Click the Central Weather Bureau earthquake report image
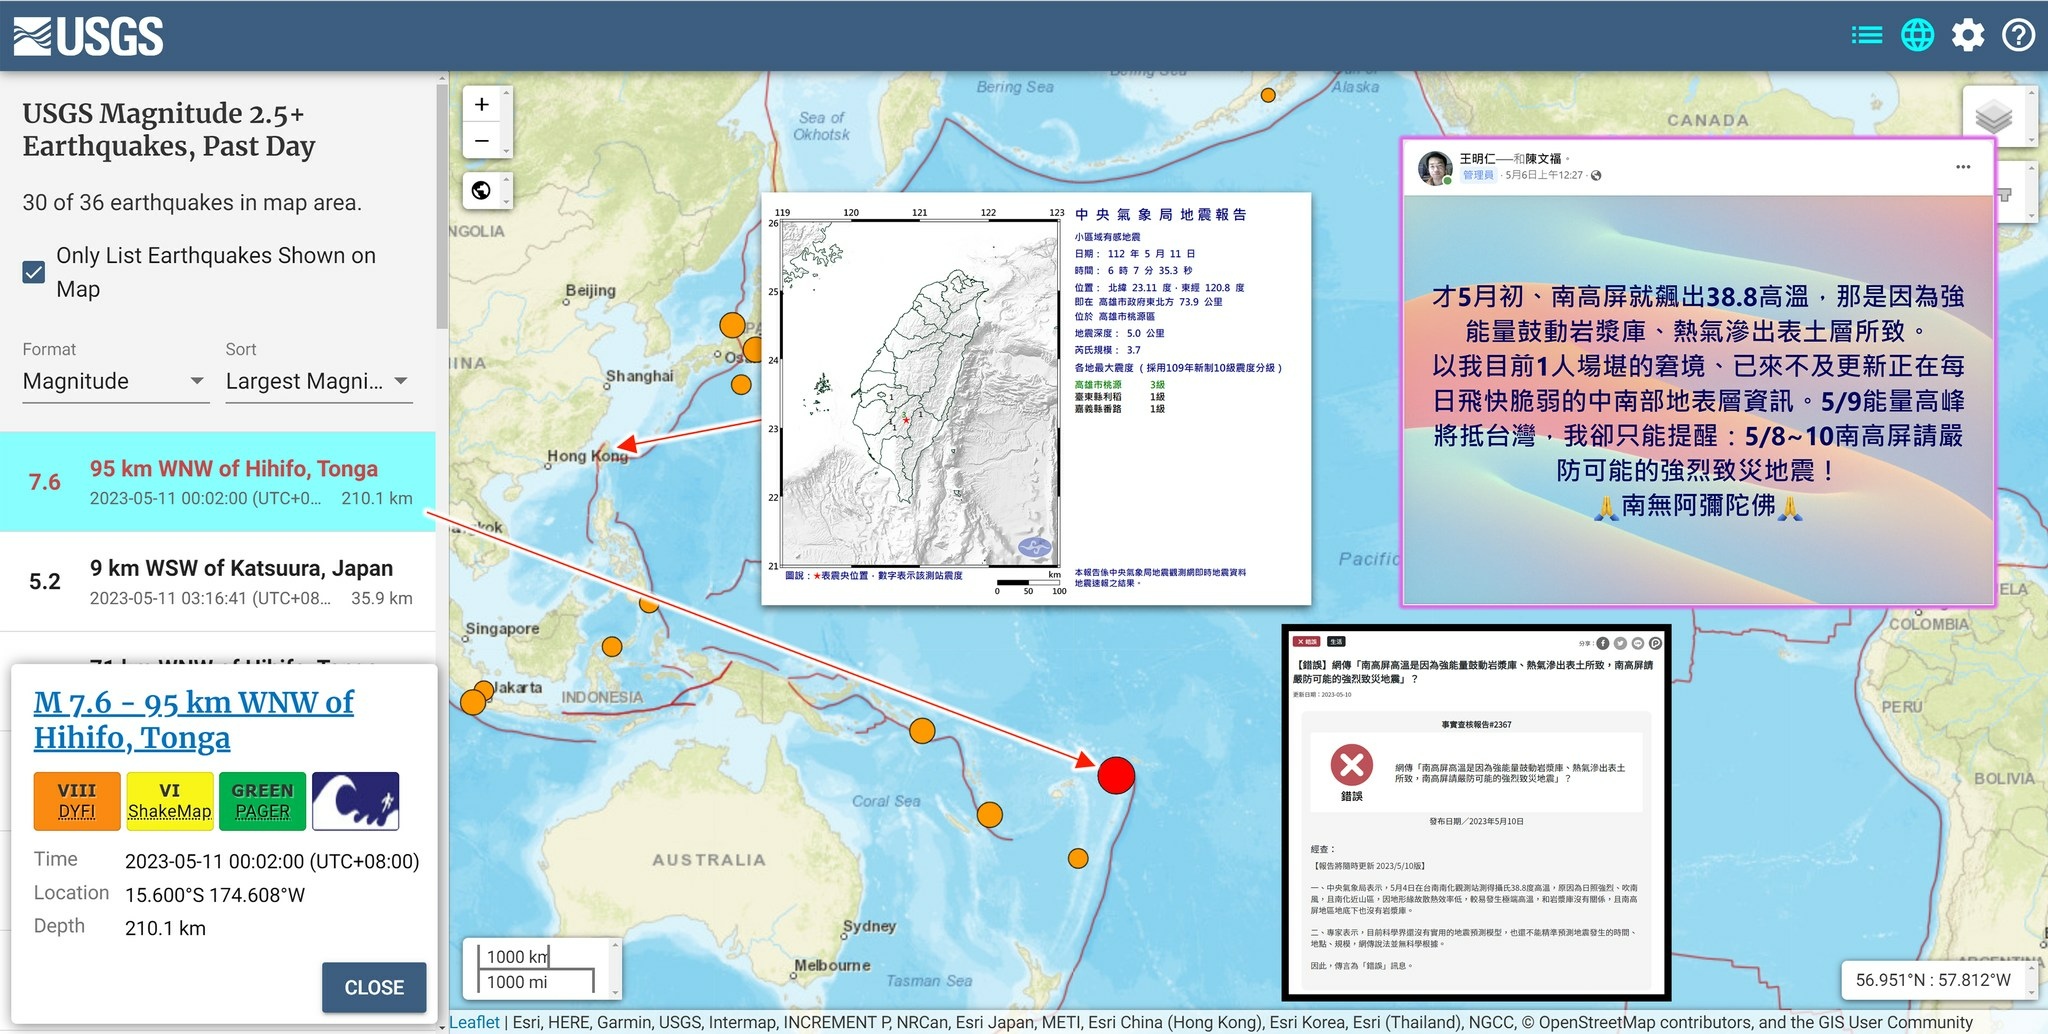Screen dimensions: 2048x1034 coord(1036,399)
